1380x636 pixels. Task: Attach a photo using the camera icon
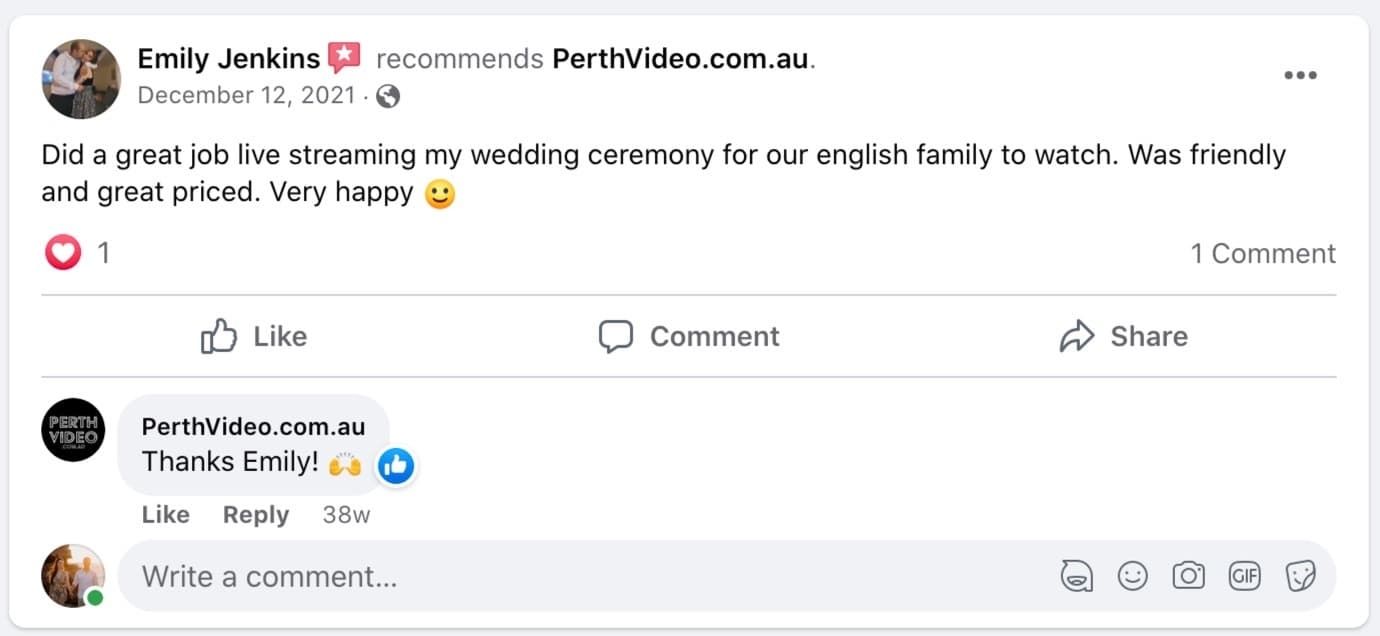pos(1188,576)
